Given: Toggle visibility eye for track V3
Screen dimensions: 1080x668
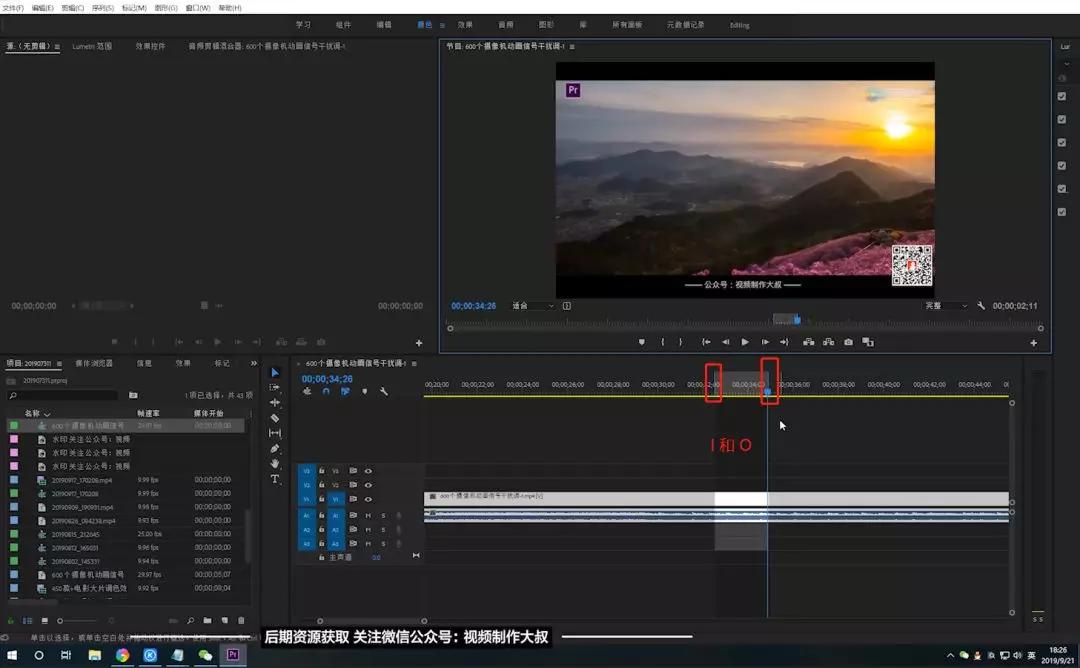Looking at the screenshot, I should pos(368,471).
